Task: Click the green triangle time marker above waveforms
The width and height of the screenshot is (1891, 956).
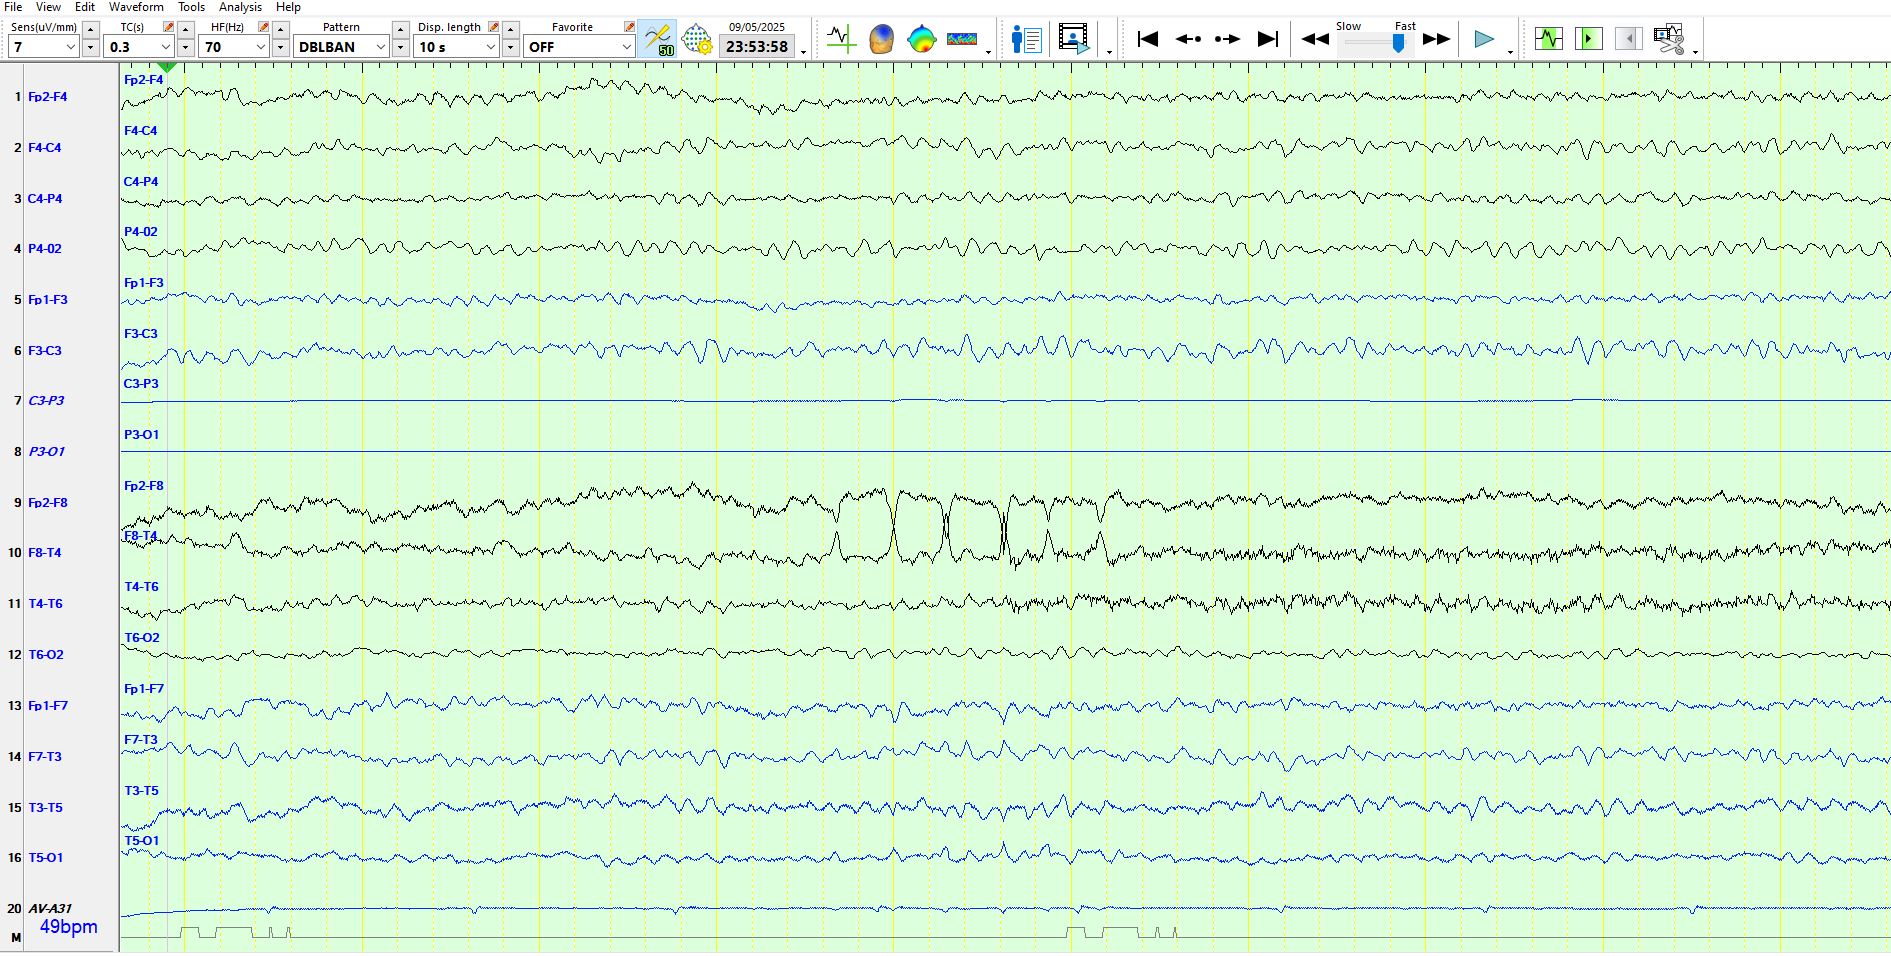Action: click(167, 67)
